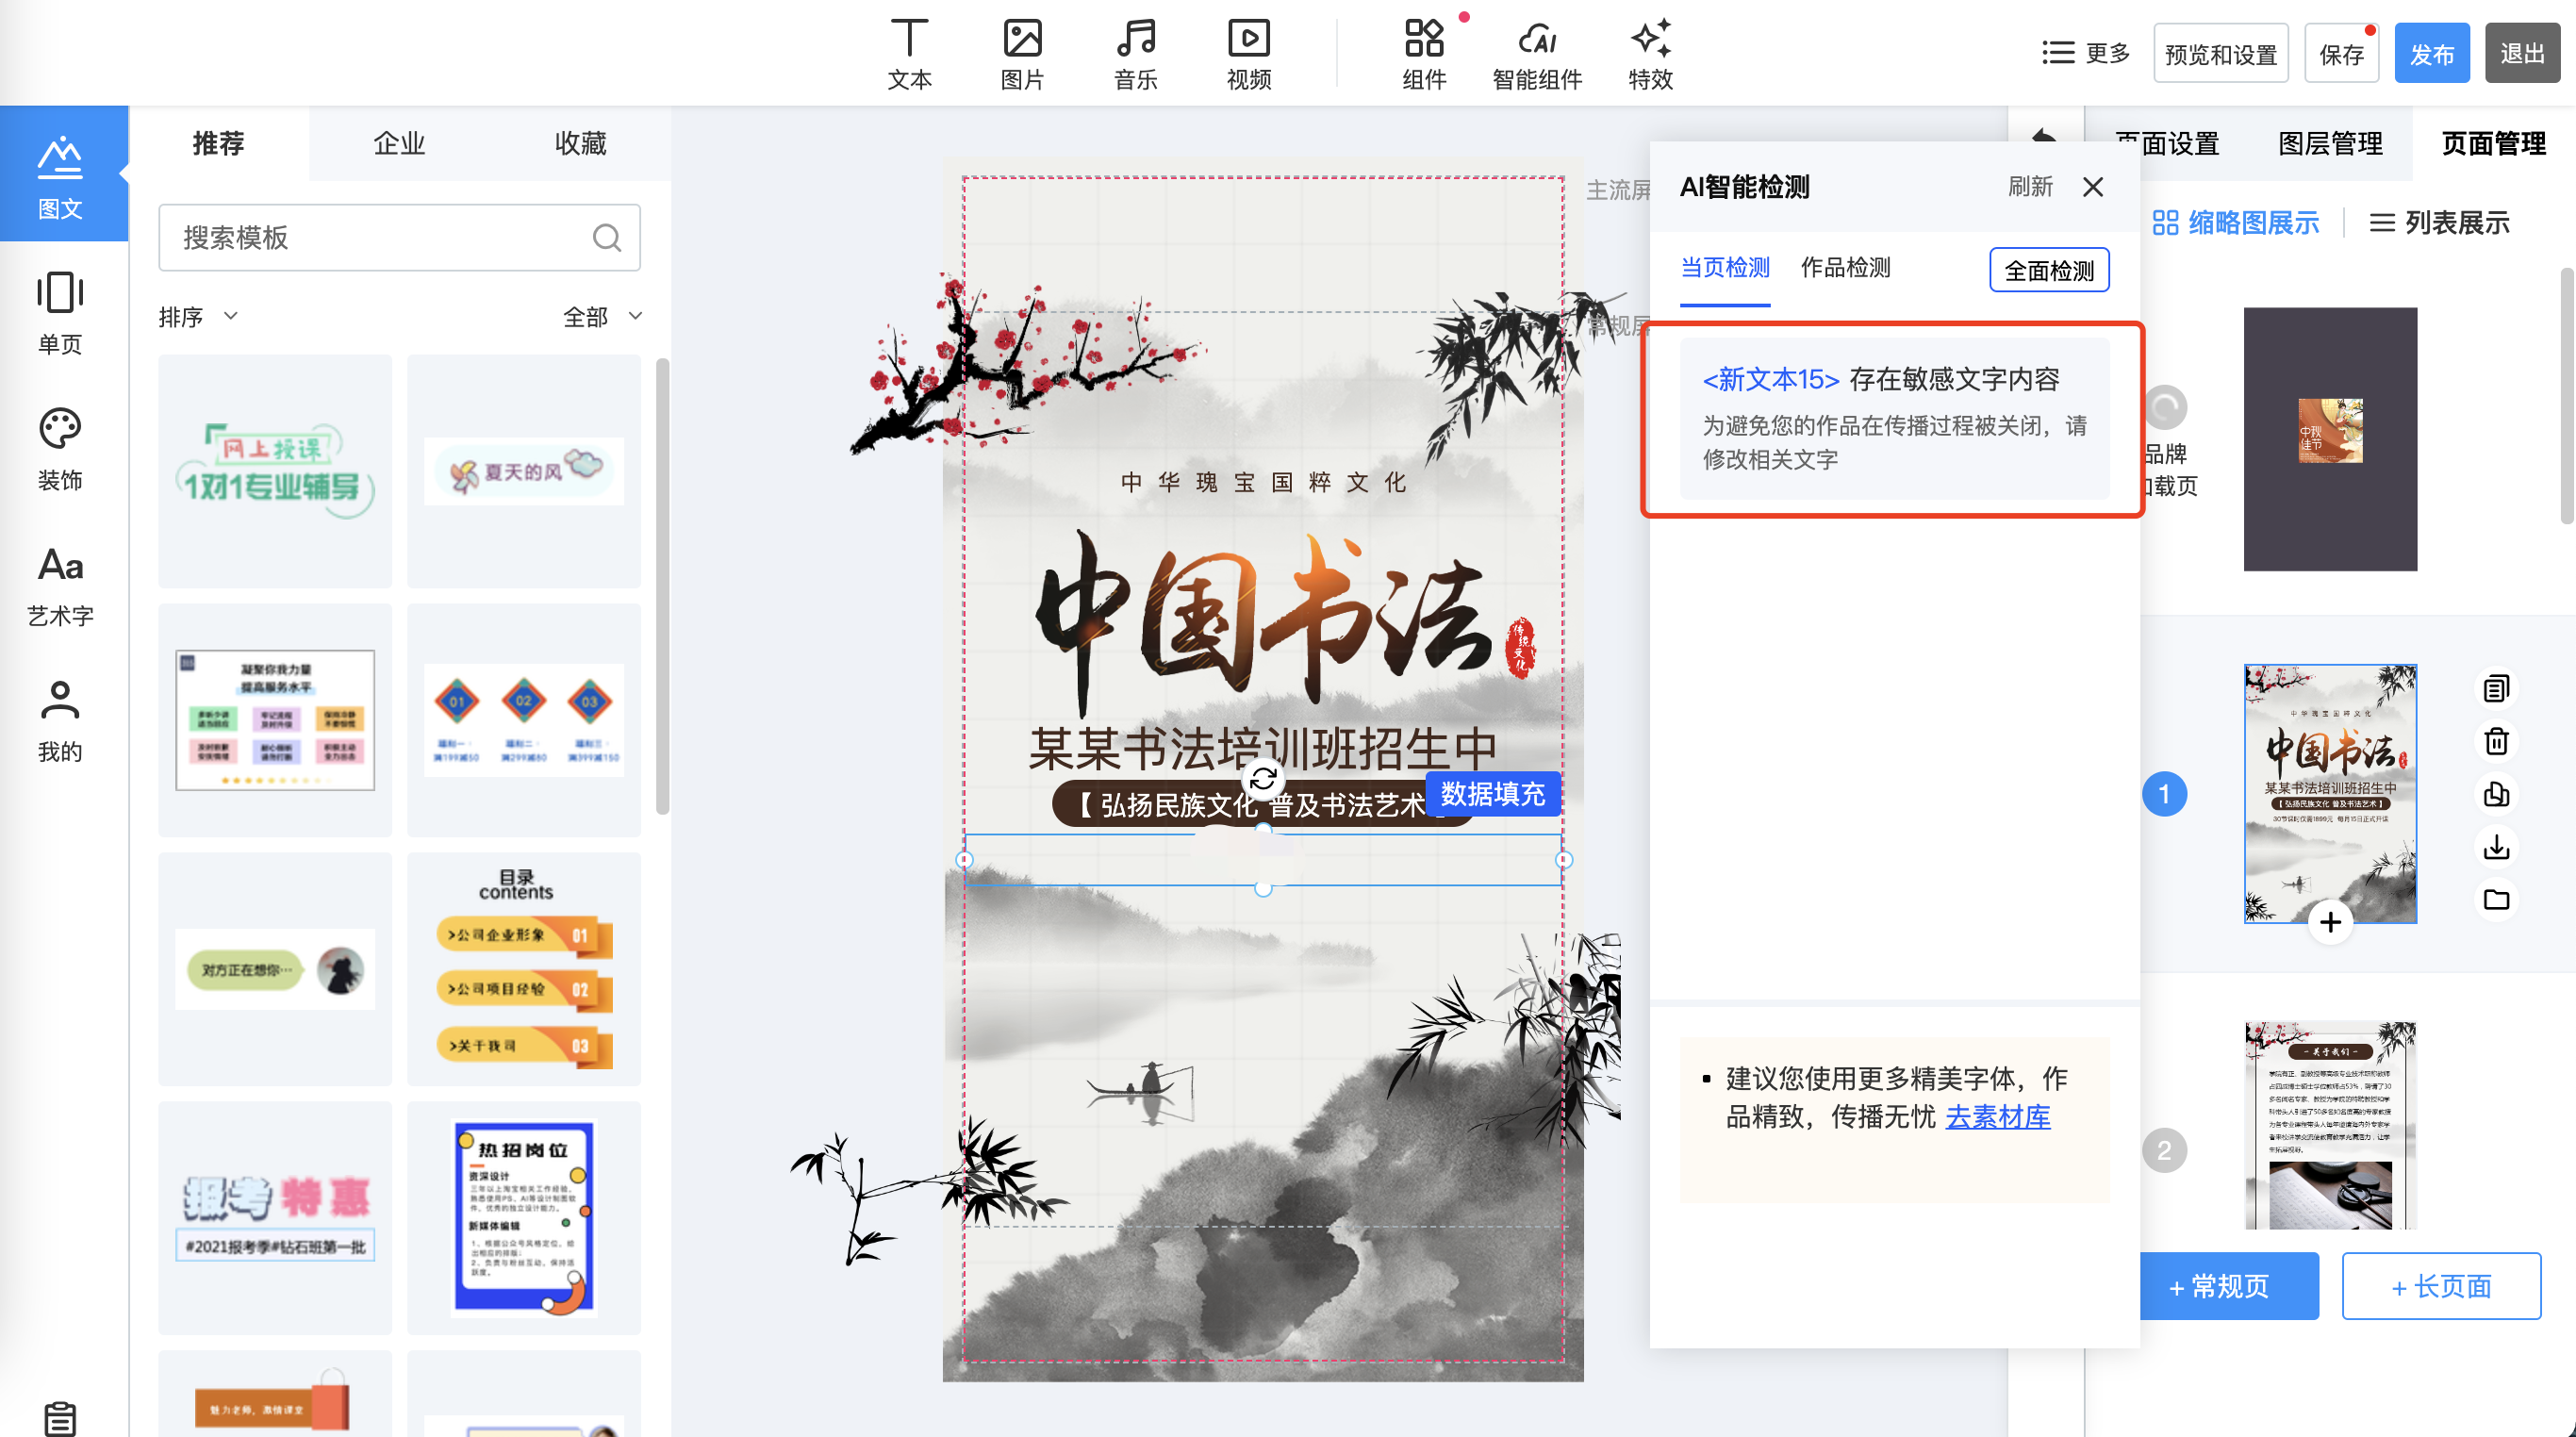The width and height of the screenshot is (2576, 1437).
Task: Click the undo arrow icon
Action: pyautogui.click(x=2044, y=137)
